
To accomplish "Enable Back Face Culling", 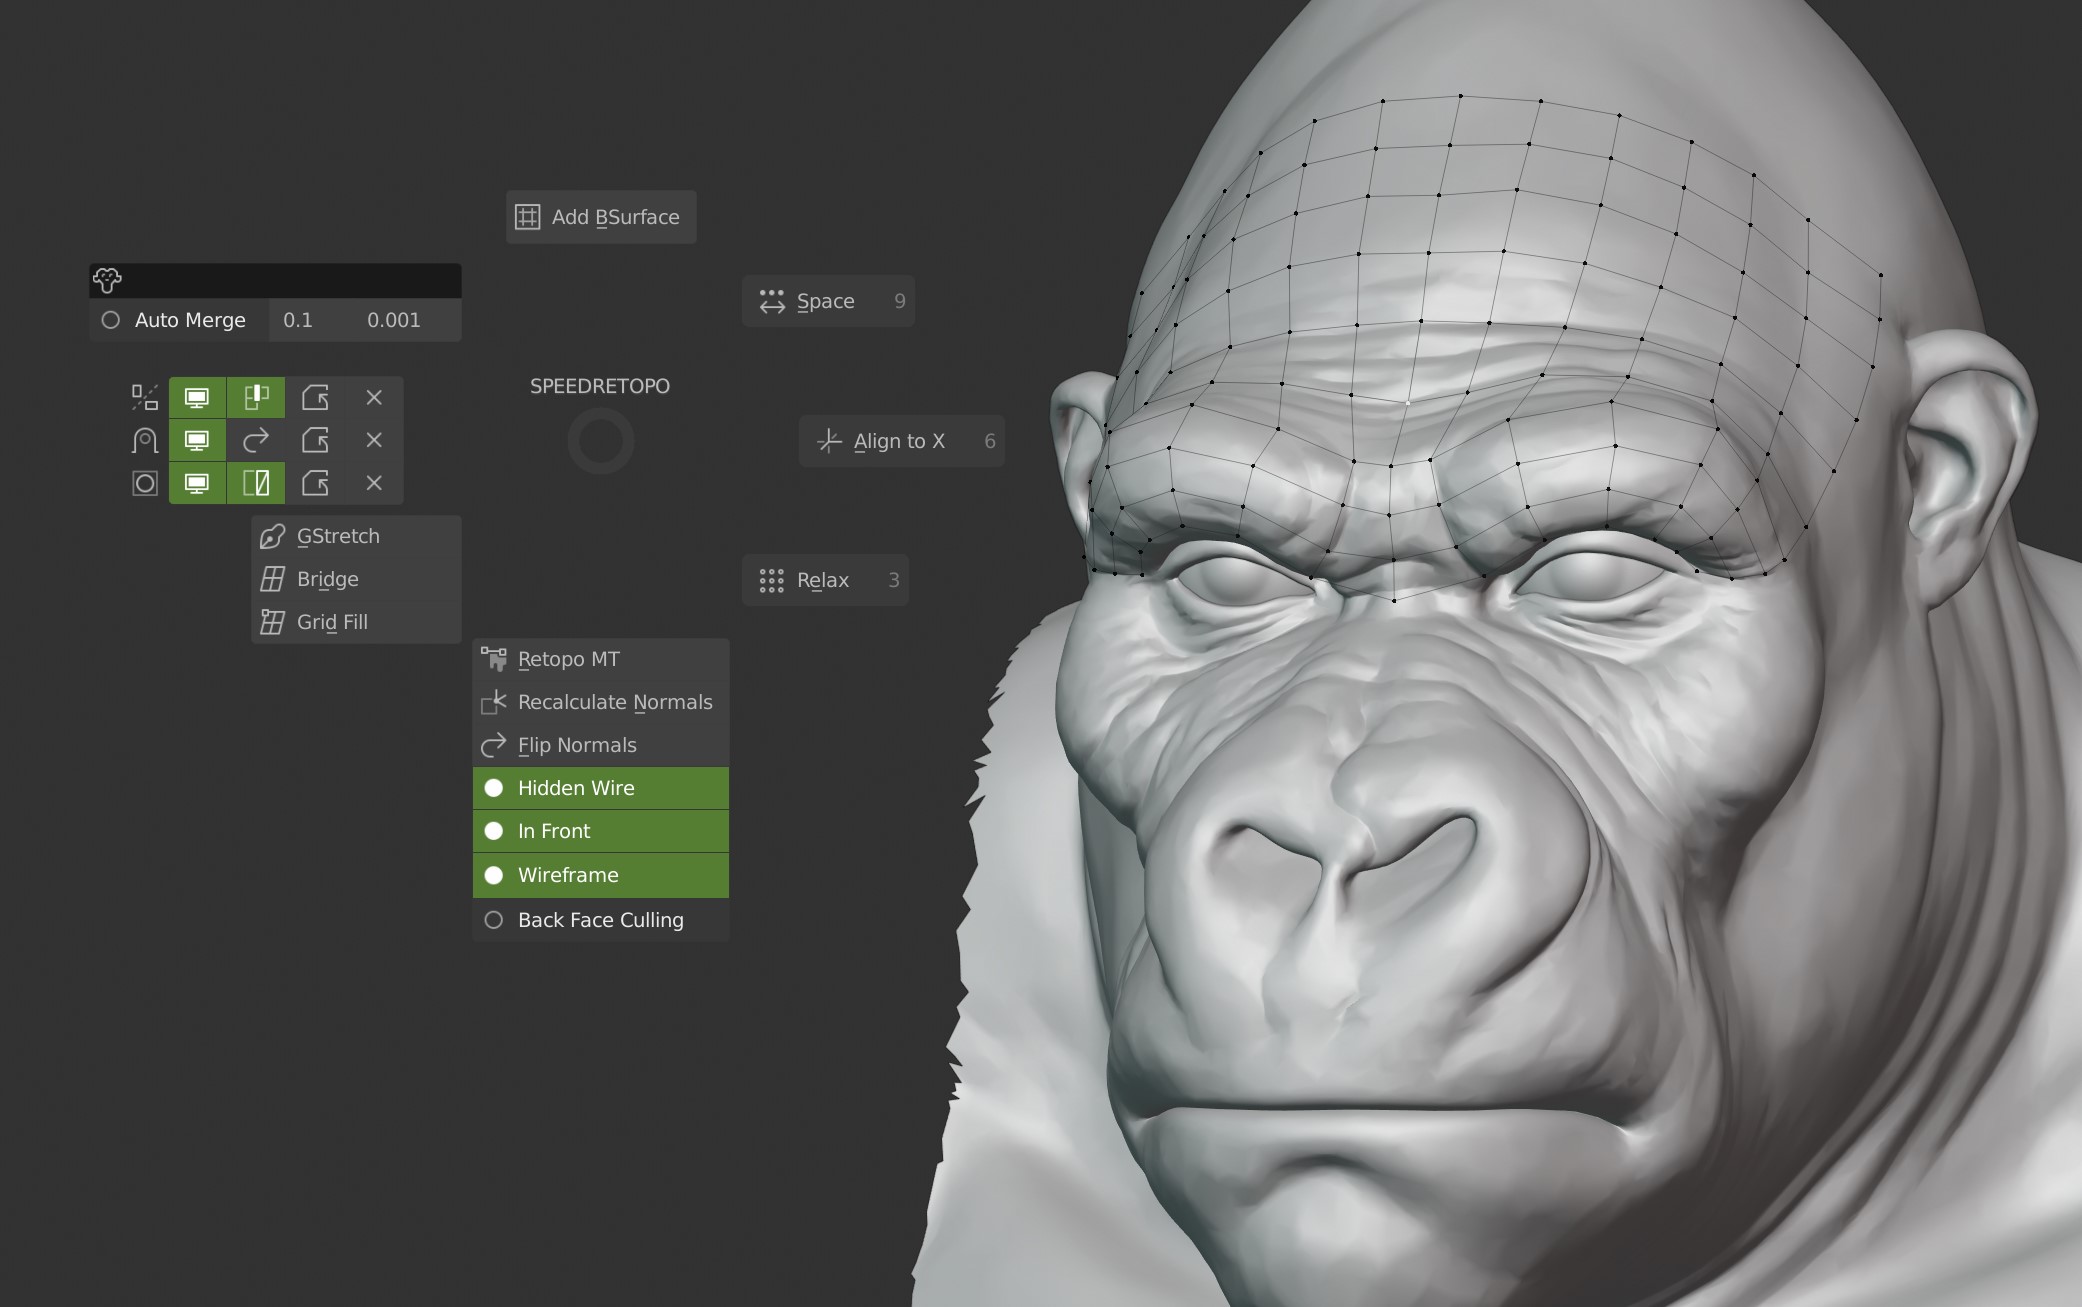I will click(601, 920).
